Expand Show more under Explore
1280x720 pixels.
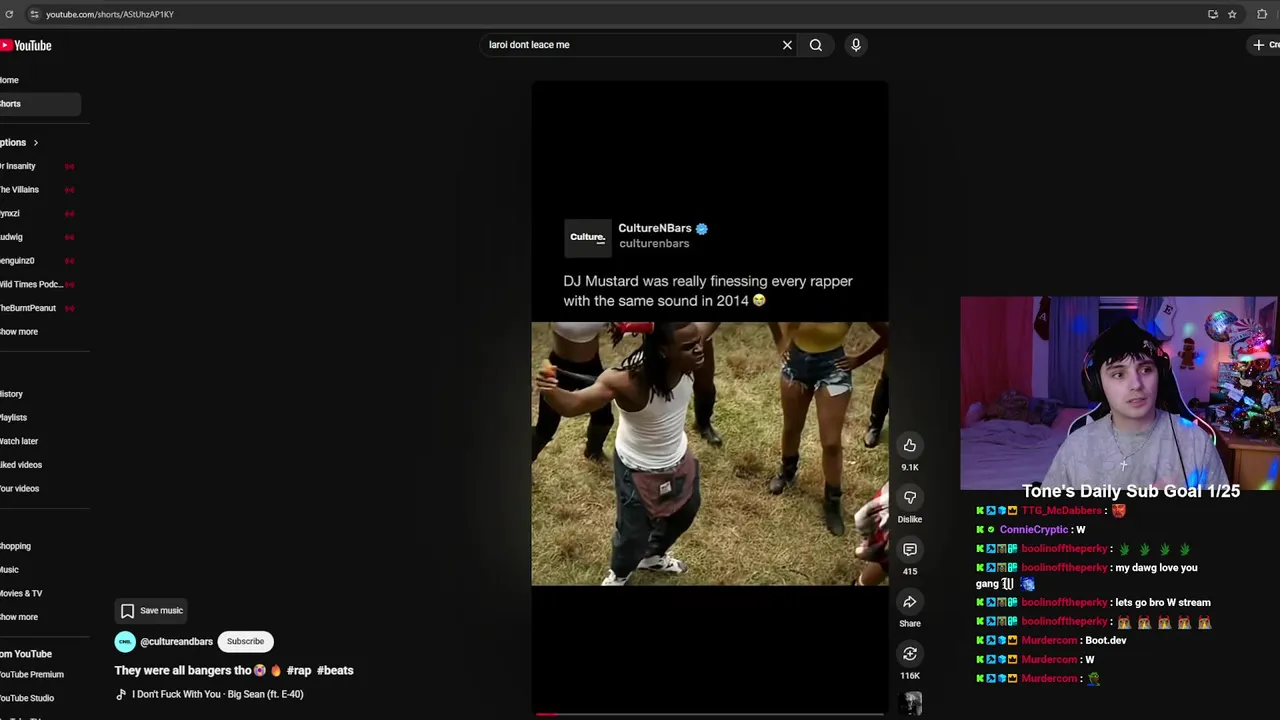pos(19,617)
